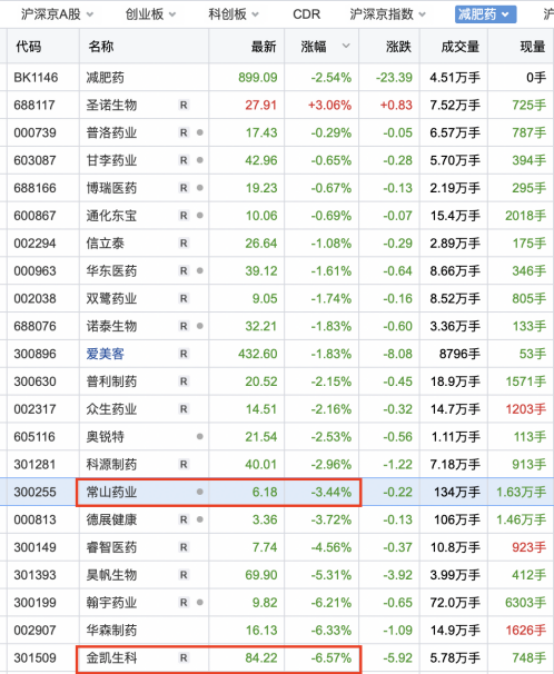554x674 pixels.
Task: Expand the 创业板 dropdown menu
Action: tap(150, 14)
